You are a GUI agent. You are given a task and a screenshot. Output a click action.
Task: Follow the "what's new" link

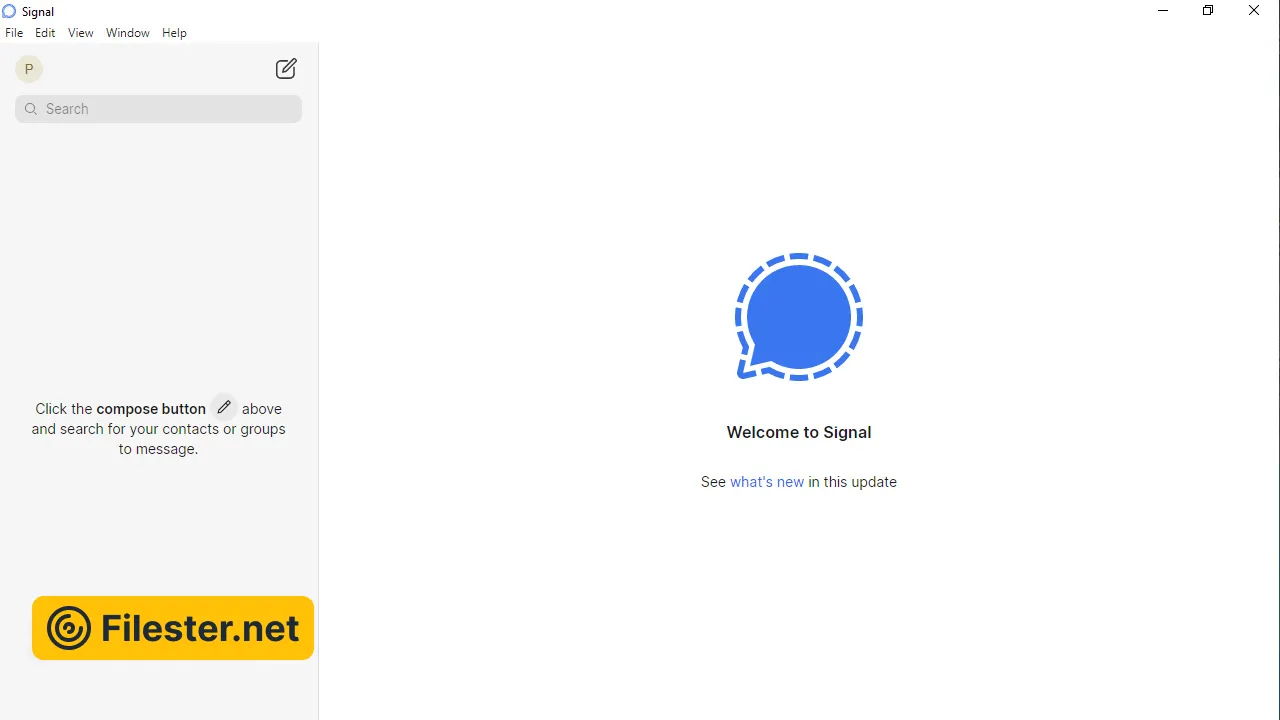[766, 482]
